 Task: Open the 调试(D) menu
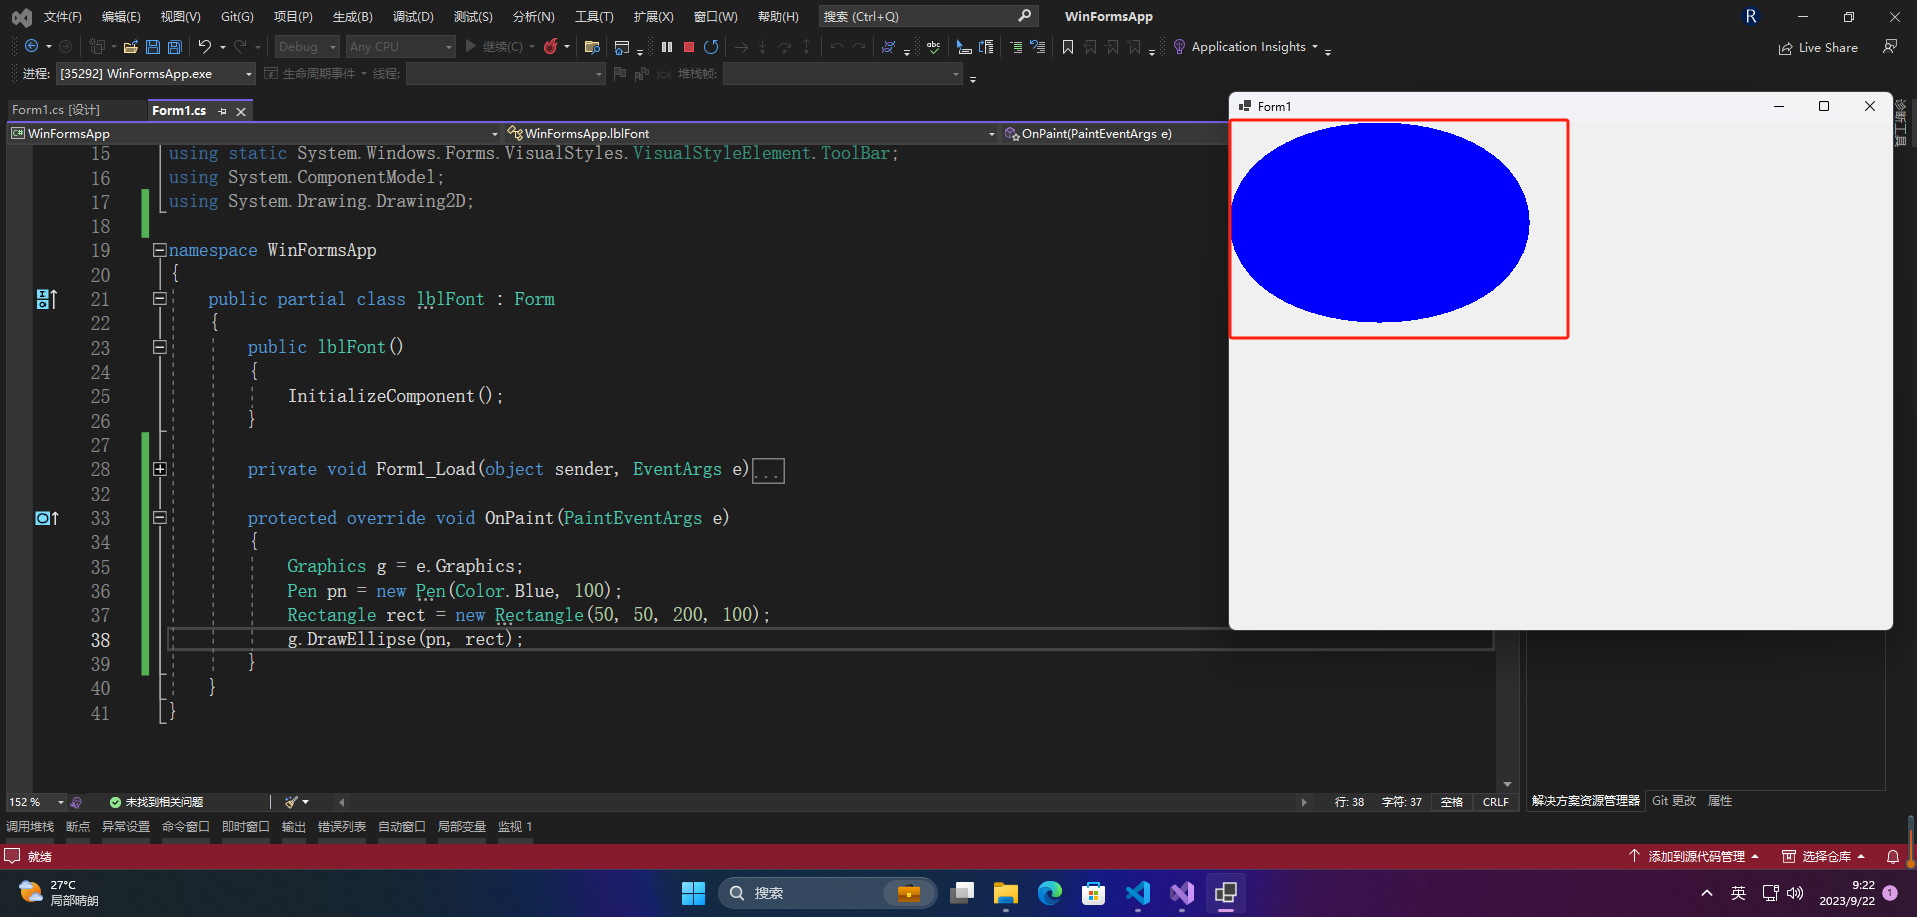(x=413, y=17)
